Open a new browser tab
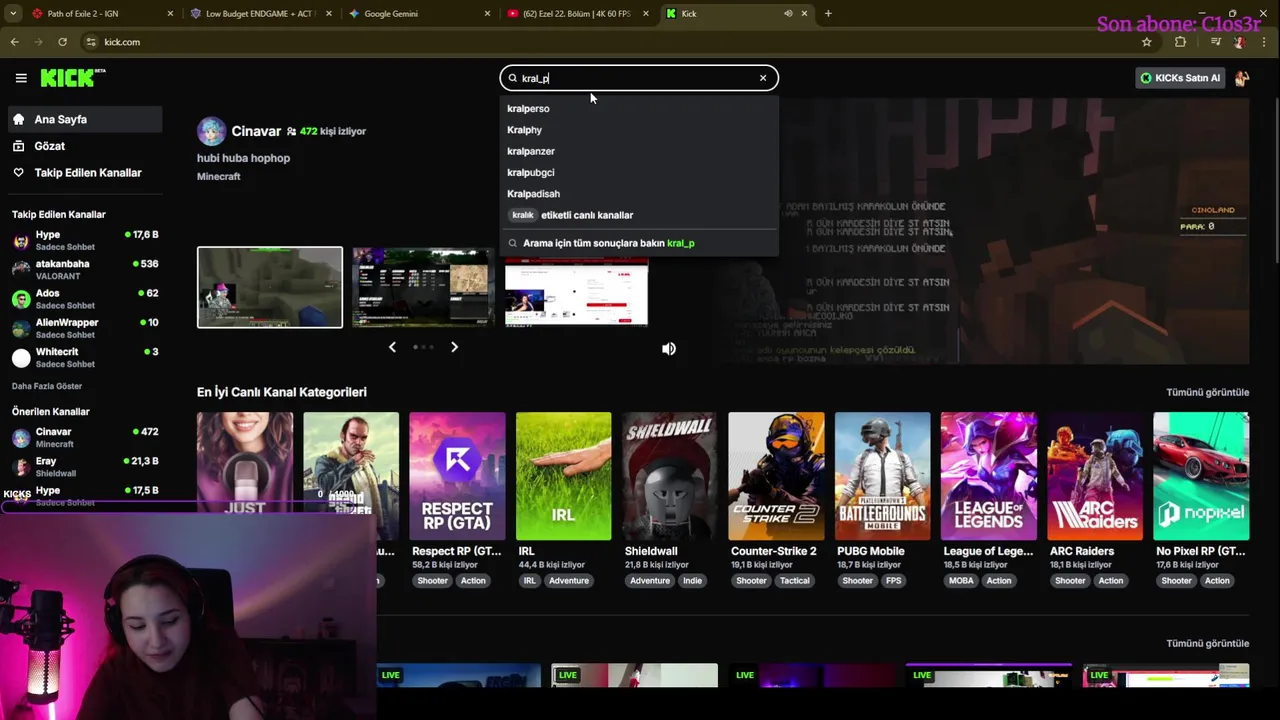Image resolution: width=1280 pixels, height=720 pixels. pos(828,14)
